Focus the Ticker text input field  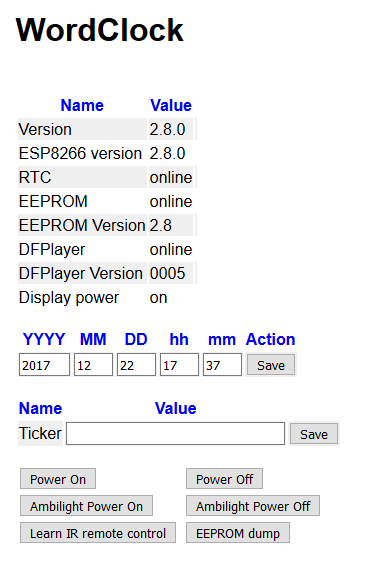tap(176, 434)
